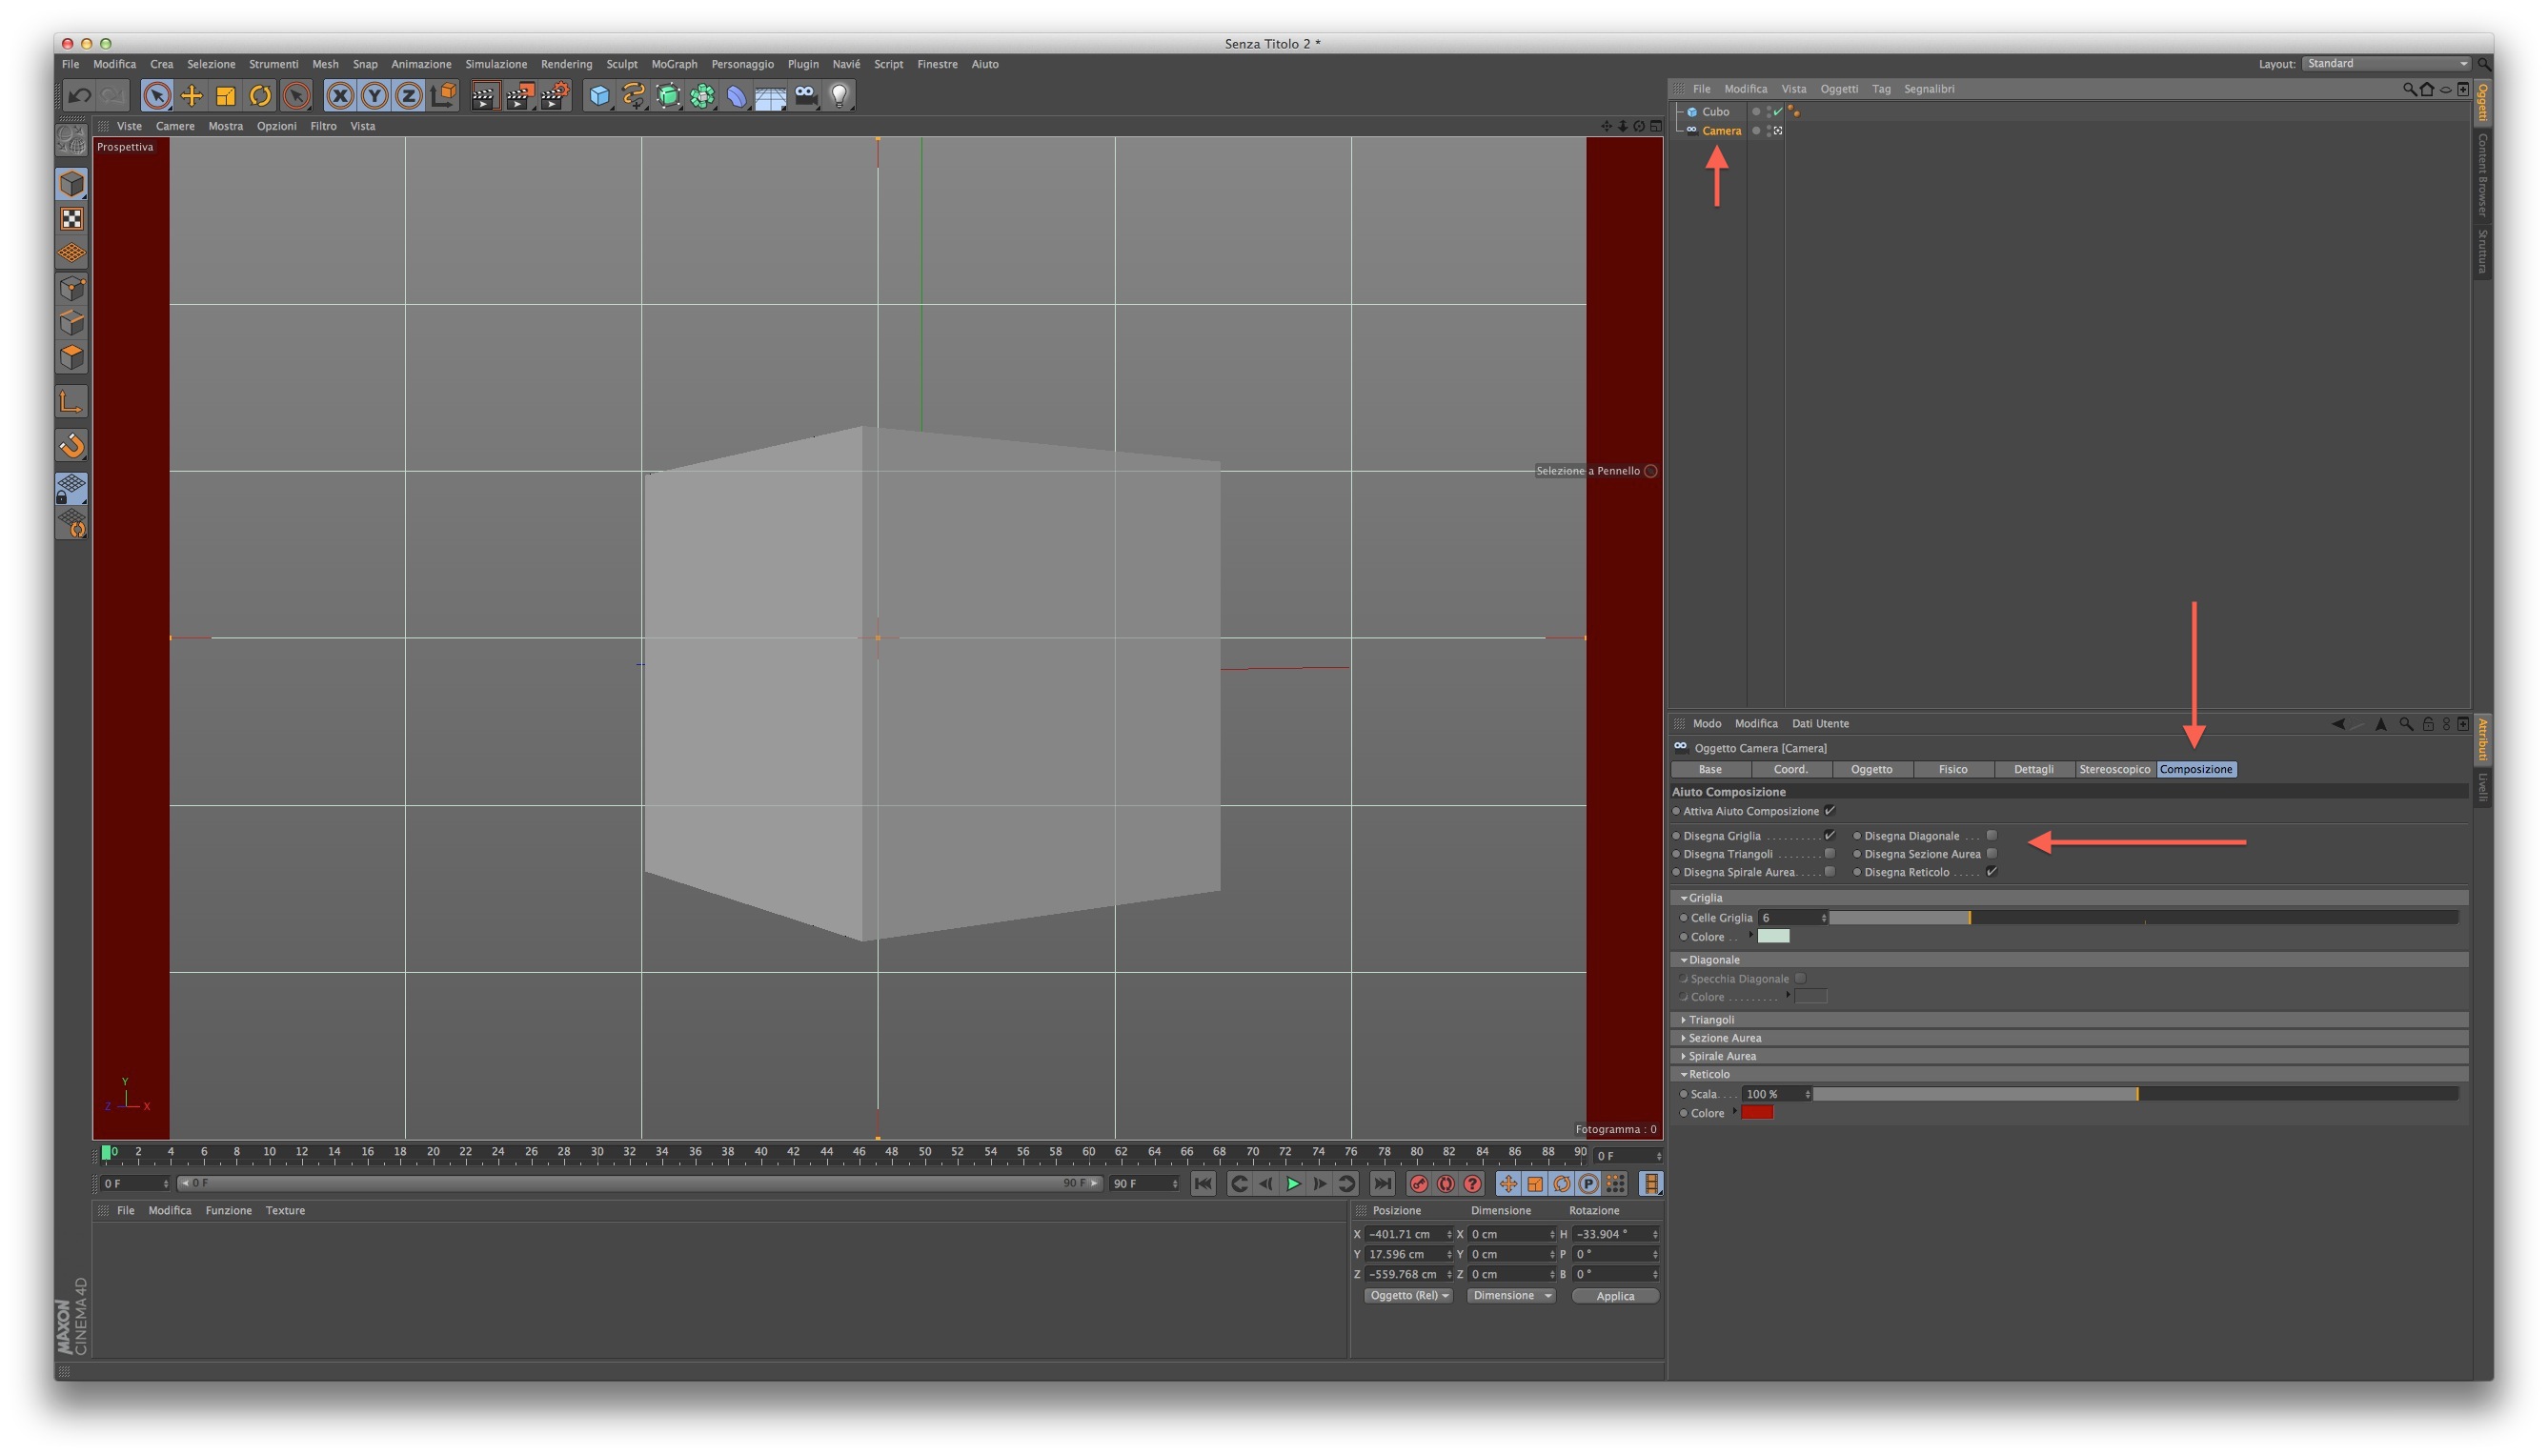The image size is (2548, 1456).
Task: Click the Camera object toolbar icon
Action: pos(805,96)
